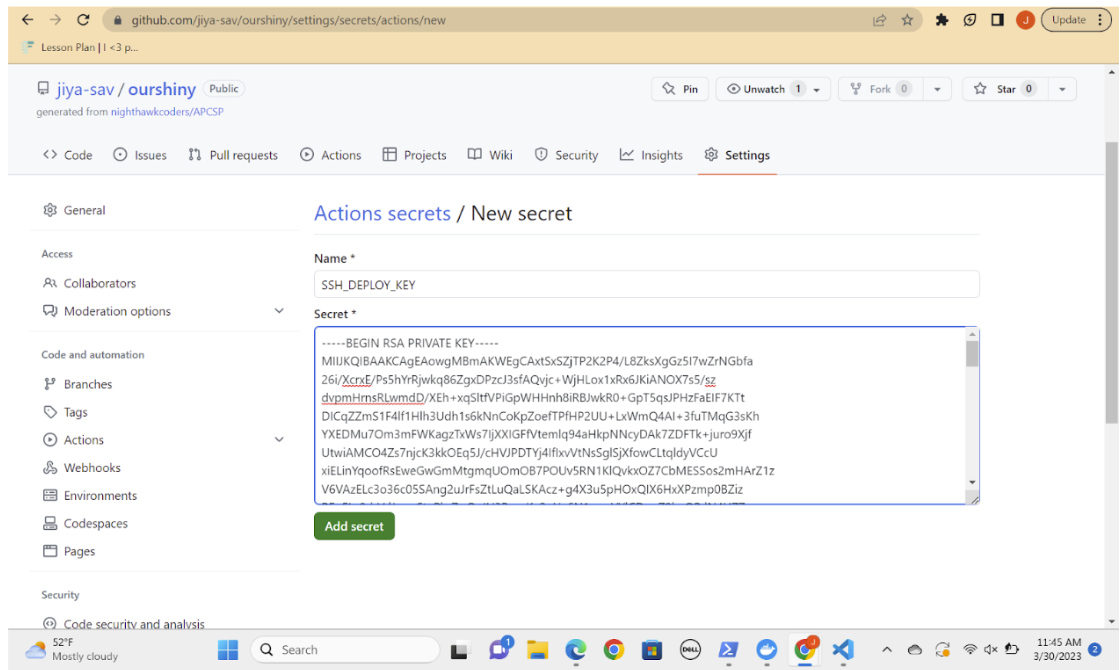Open the Dell app on the taskbar
This screenshot has height=670, width=1120.
point(690,650)
